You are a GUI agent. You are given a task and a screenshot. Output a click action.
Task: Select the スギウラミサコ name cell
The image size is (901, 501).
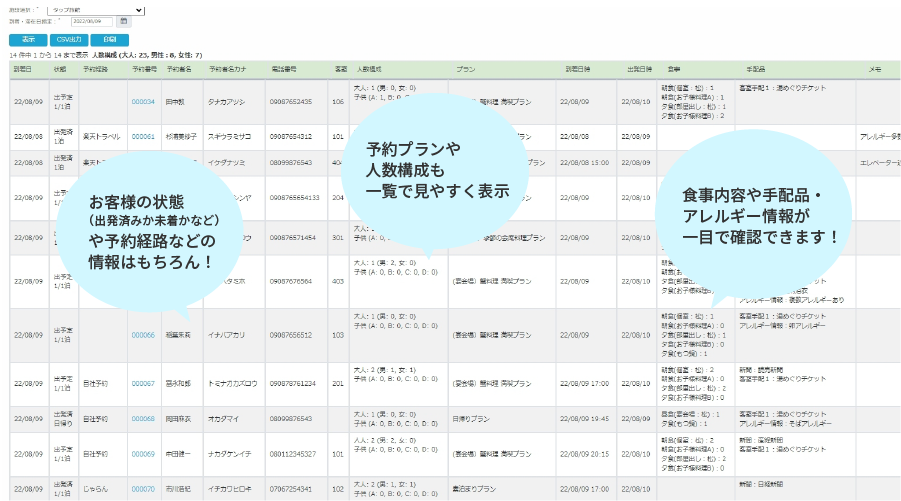click(x=229, y=137)
